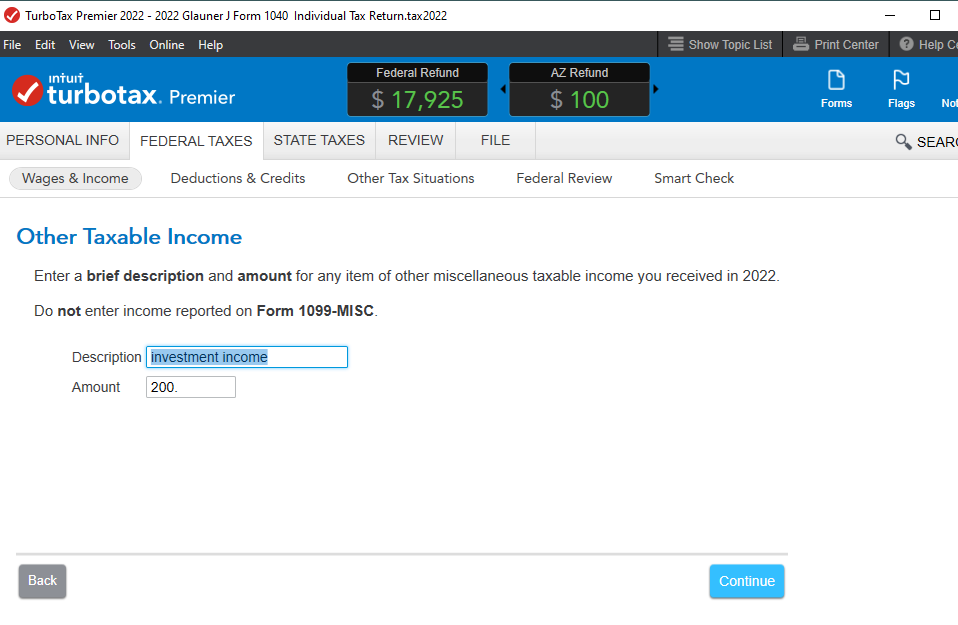Select the Federal Taxes tab
Image resolution: width=958 pixels, height=625 pixels.
(196, 141)
